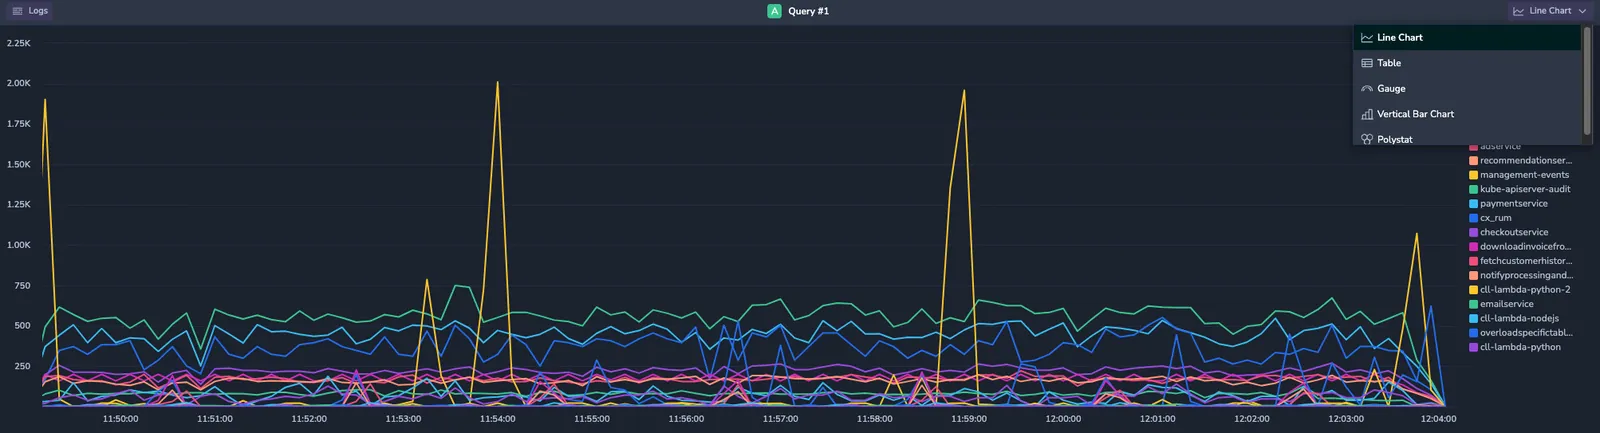Click the green A query badge
This screenshot has height=433, width=1600.
(x=774, y=11)
